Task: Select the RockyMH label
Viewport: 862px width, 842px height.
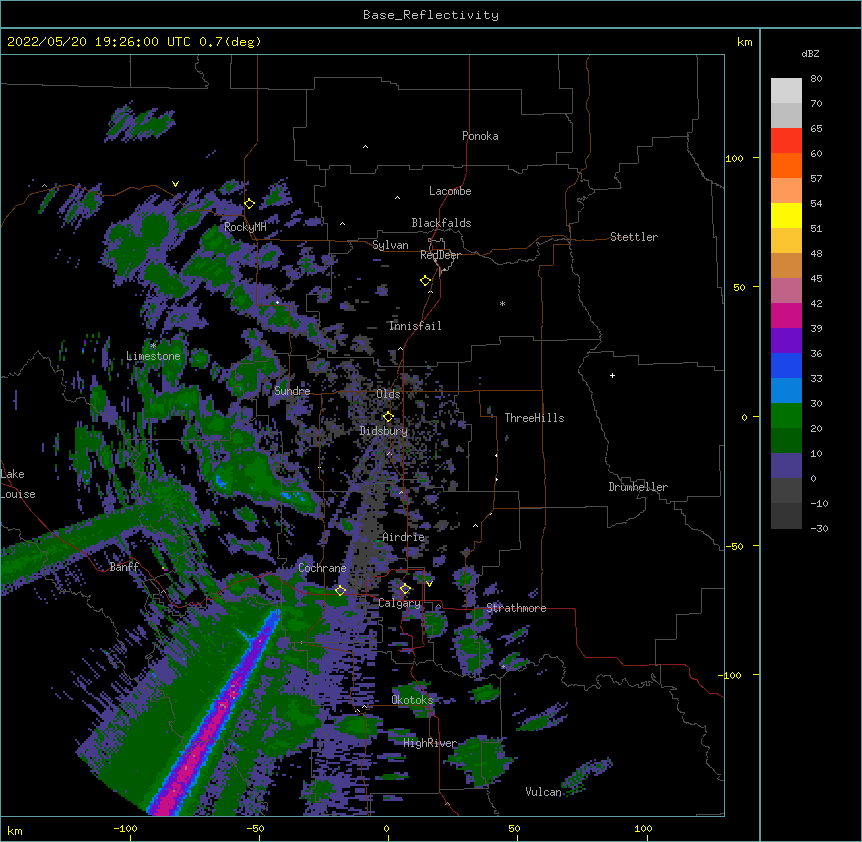Action: pos(245,227)
